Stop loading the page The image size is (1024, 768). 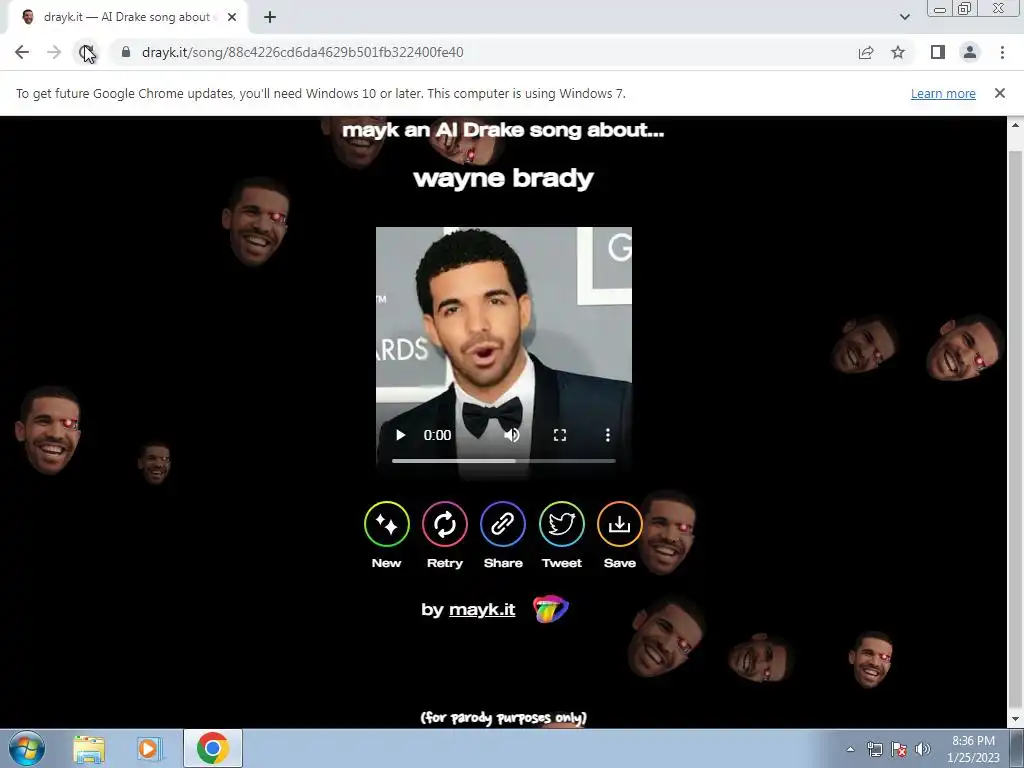(x=86, y=52)
